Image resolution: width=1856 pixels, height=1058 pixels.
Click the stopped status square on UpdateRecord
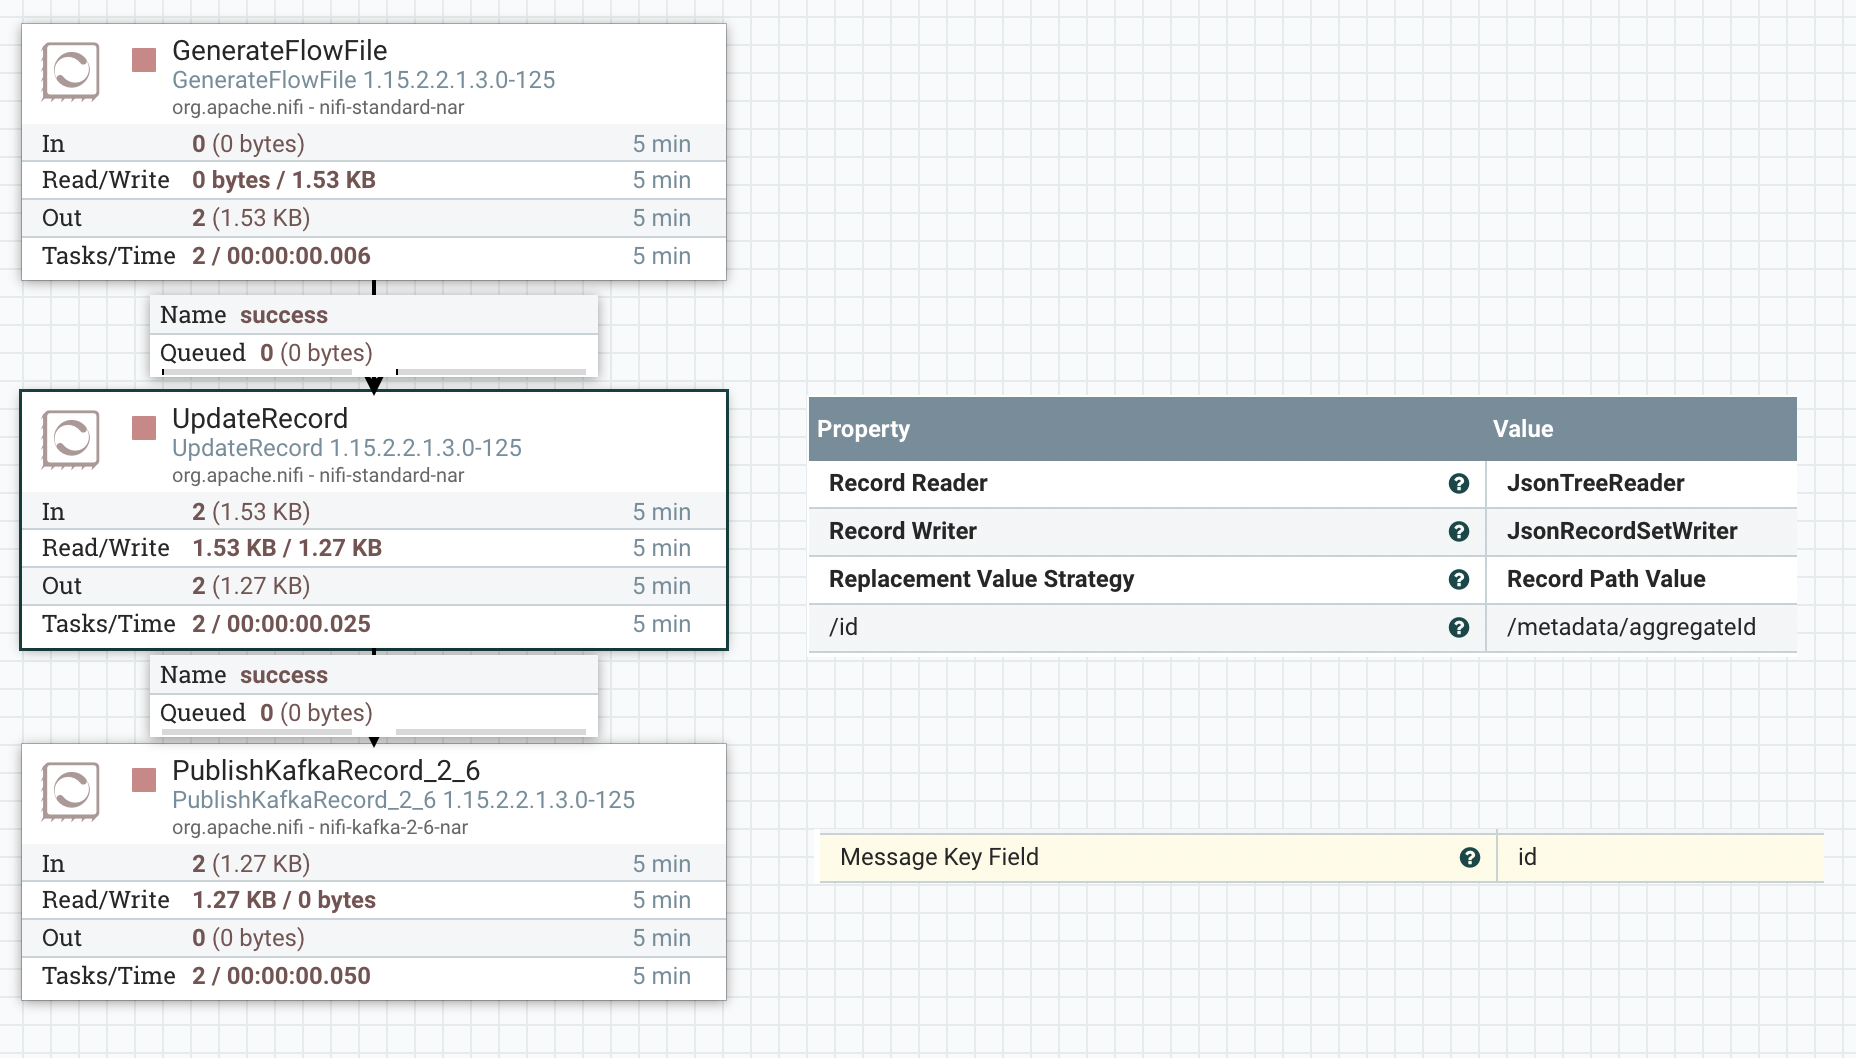click(143, 429)
